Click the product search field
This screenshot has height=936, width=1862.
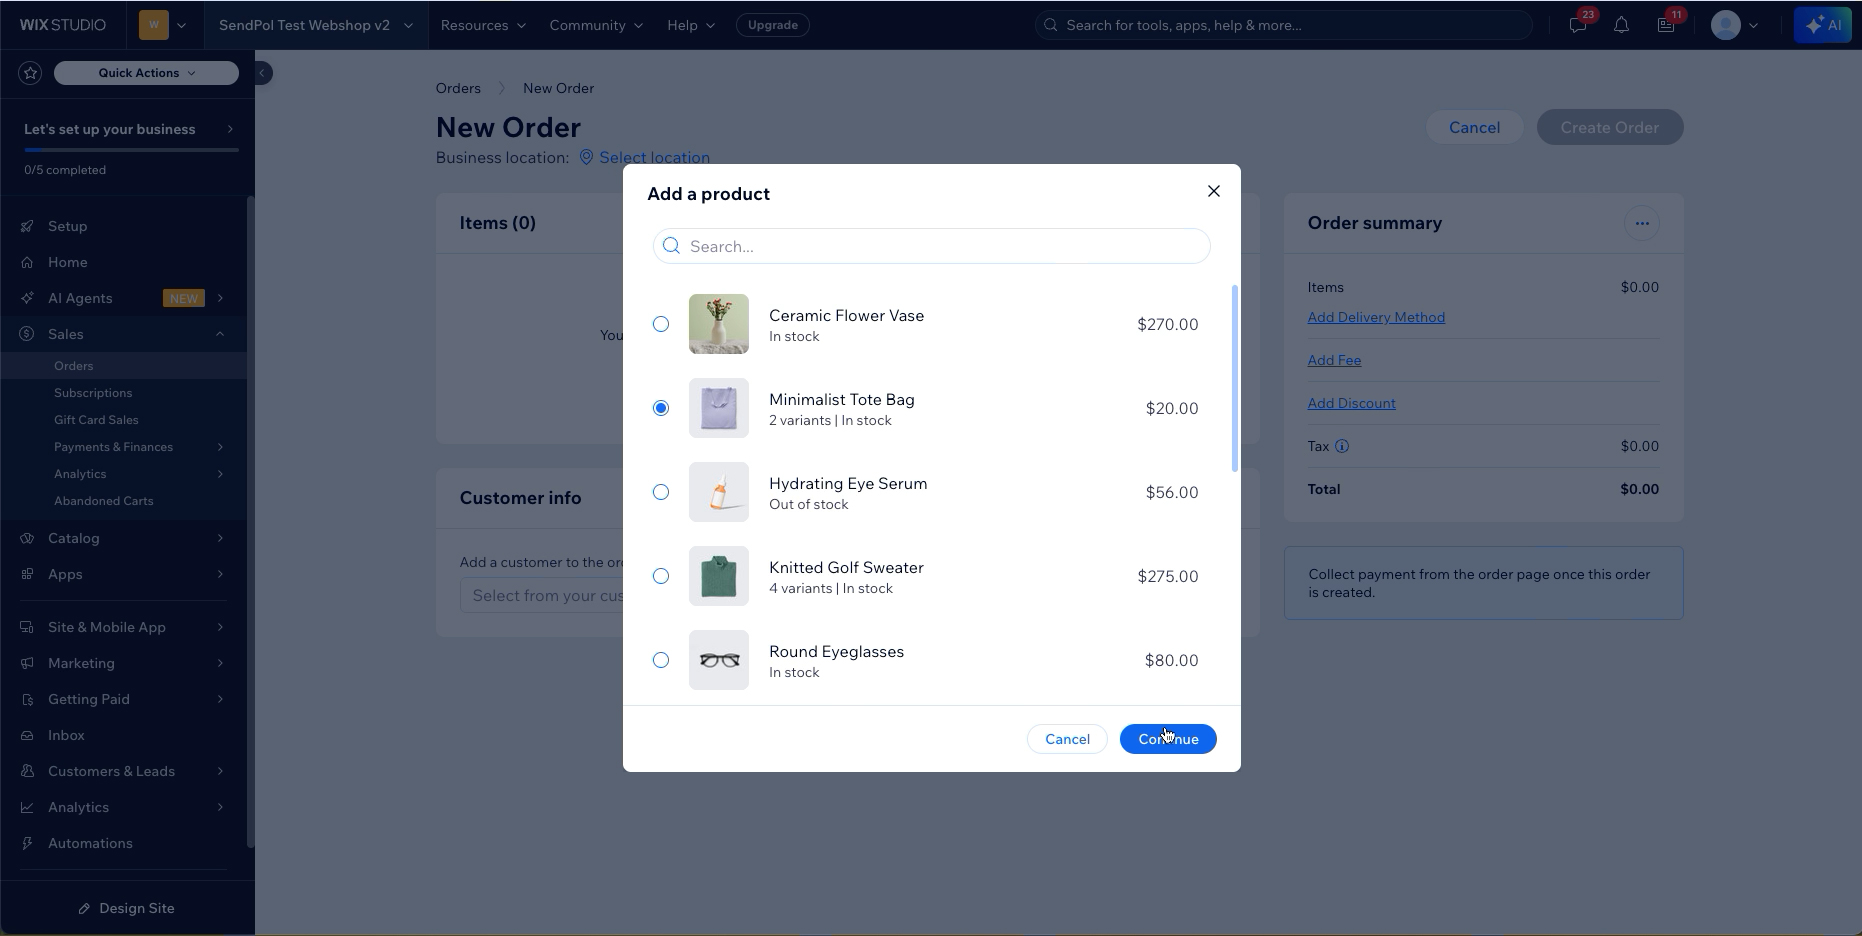click(932, 246)
